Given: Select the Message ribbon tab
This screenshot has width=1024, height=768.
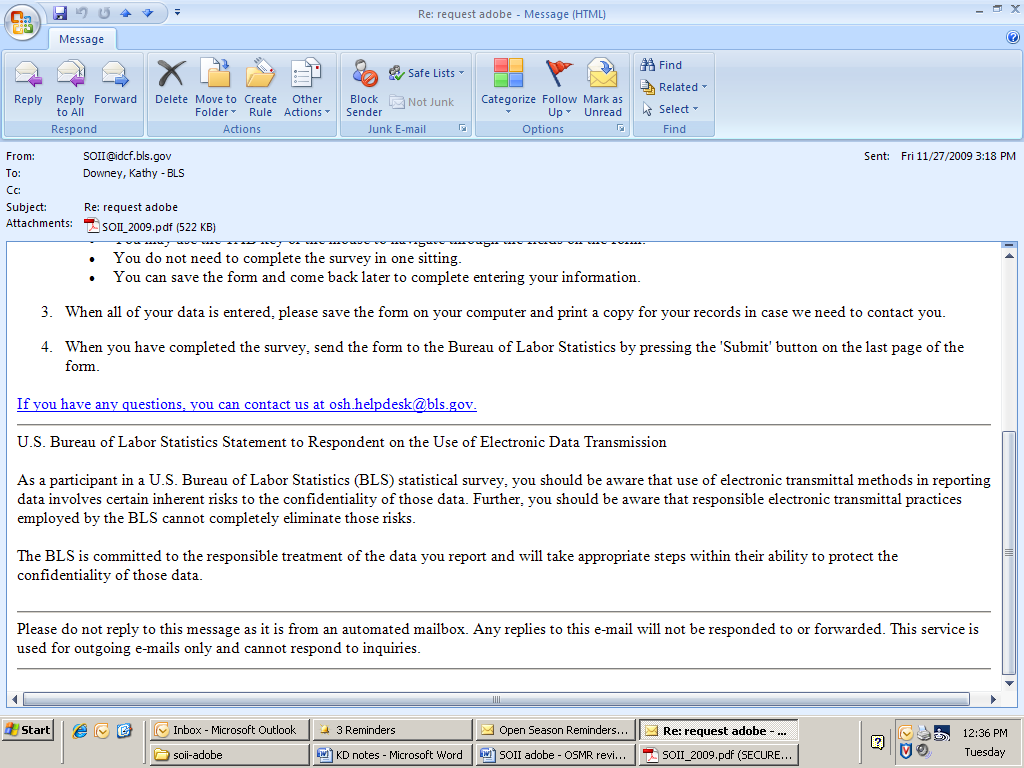Looking at the screenshot, I should [82, 39].
